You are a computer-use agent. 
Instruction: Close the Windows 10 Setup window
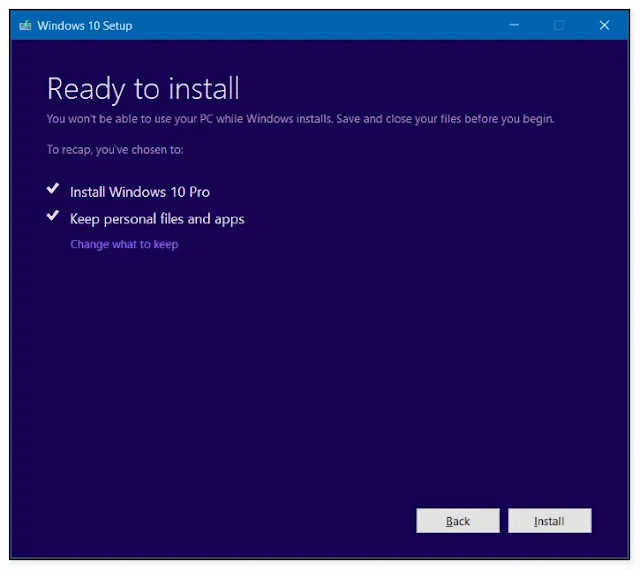[604, 25]
